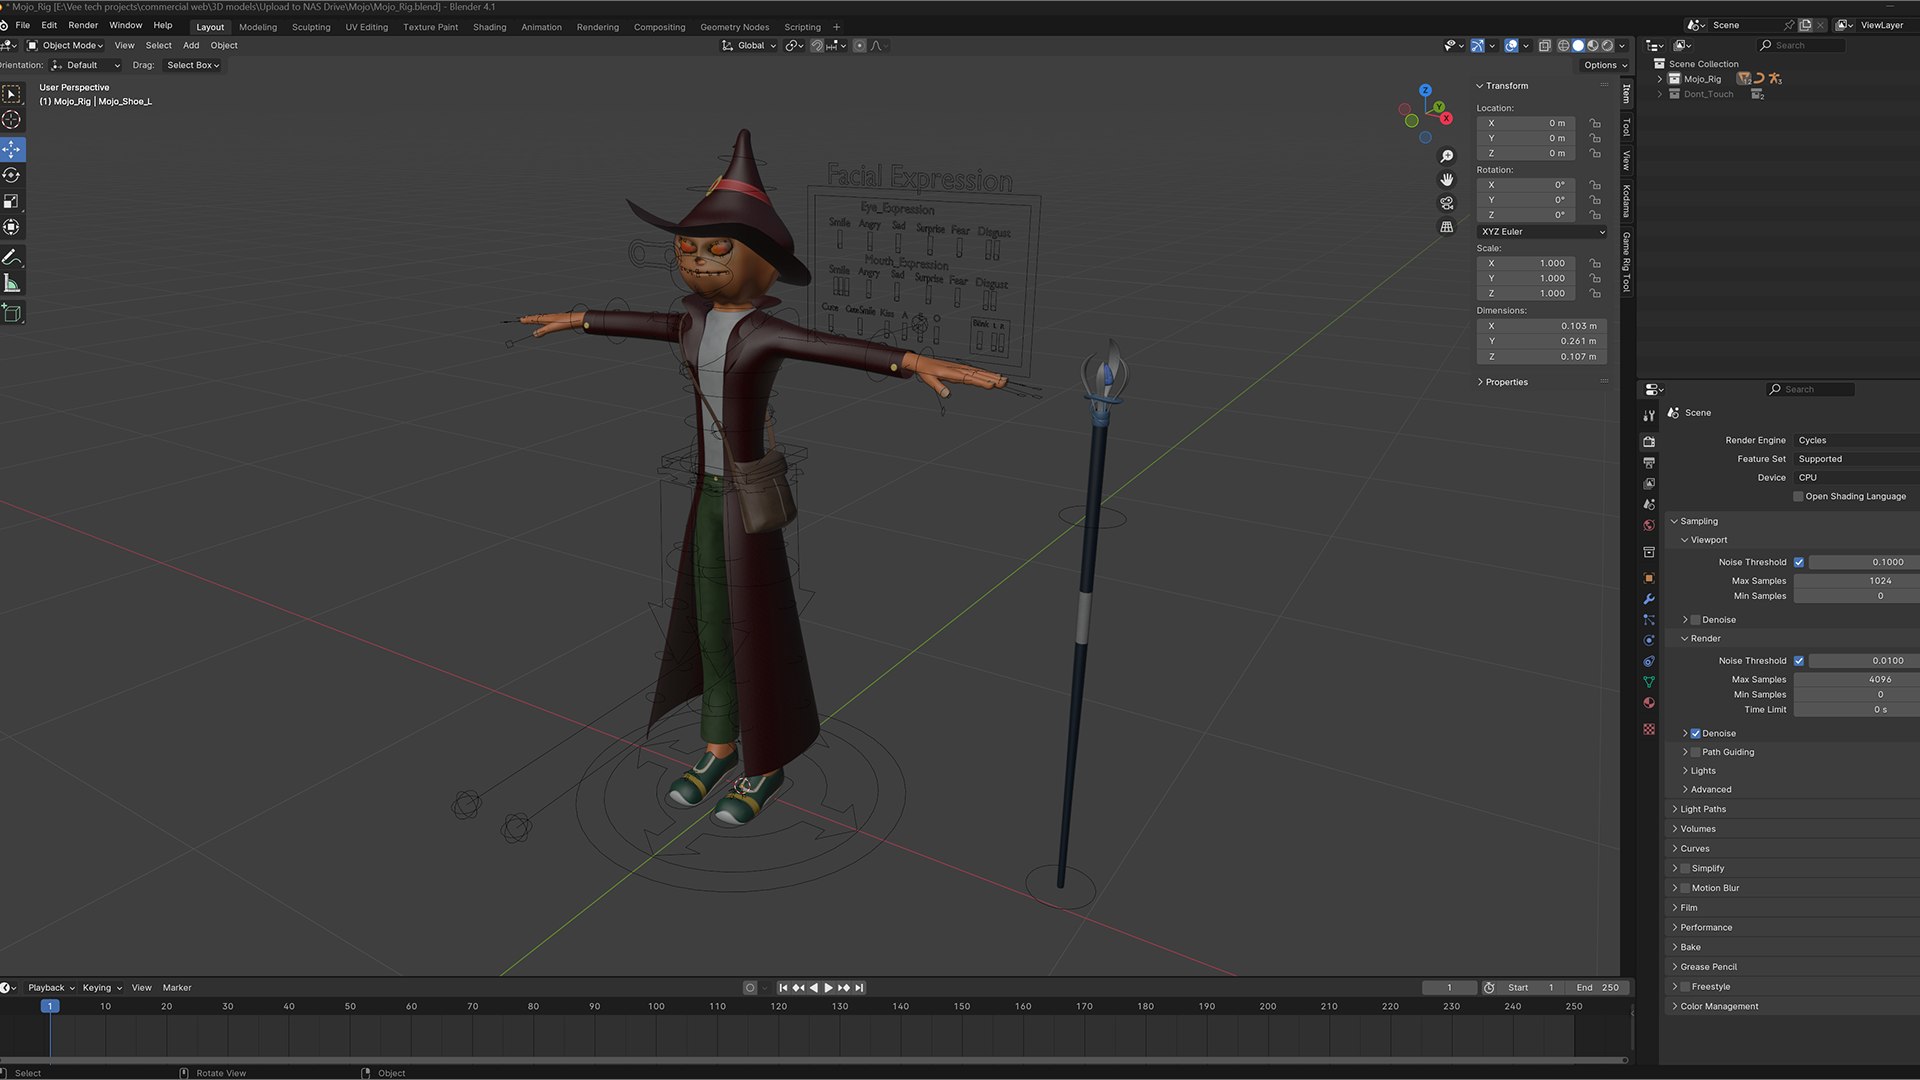
Task: Open the View Layer properties tab icon
Action: 1649,484
